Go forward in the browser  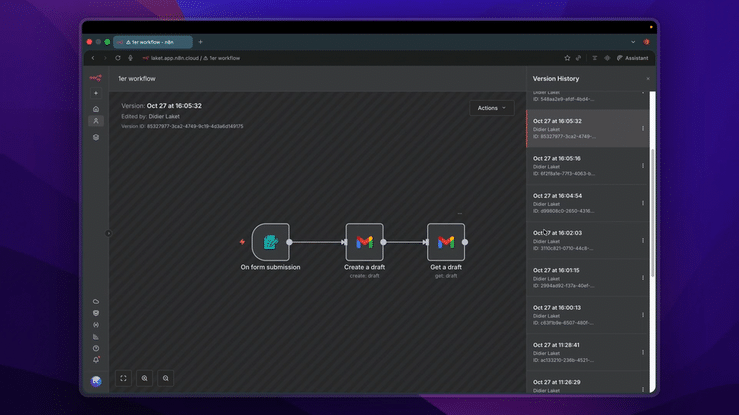click(105, 58)
